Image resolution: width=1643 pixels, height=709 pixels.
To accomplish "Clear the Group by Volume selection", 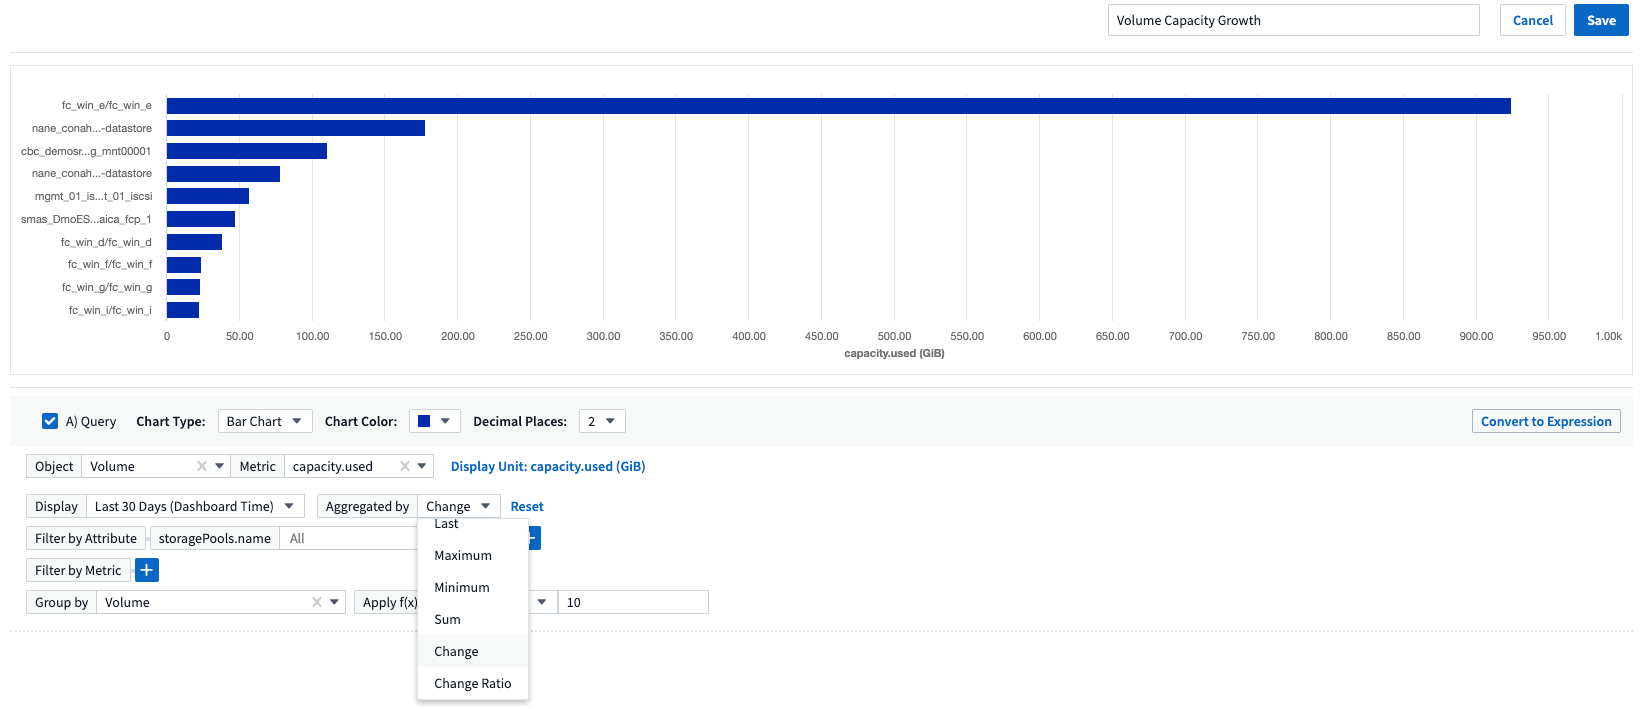I will (316, 602).
